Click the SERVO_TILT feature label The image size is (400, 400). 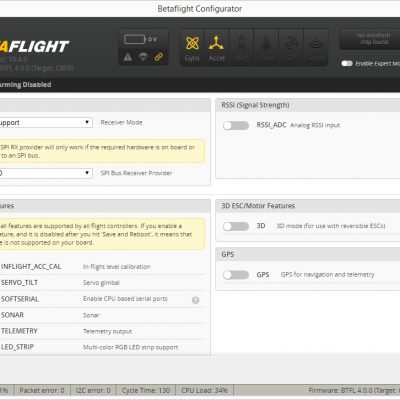click(19, 283)
